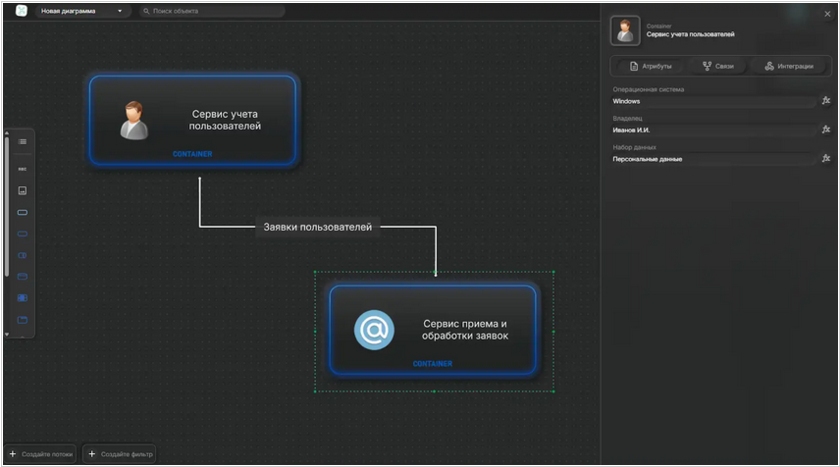The width and height of the screenshot is (840, 467).
Task: Edit the Операционная система field with Windows
Action: (x=713, y=101)
